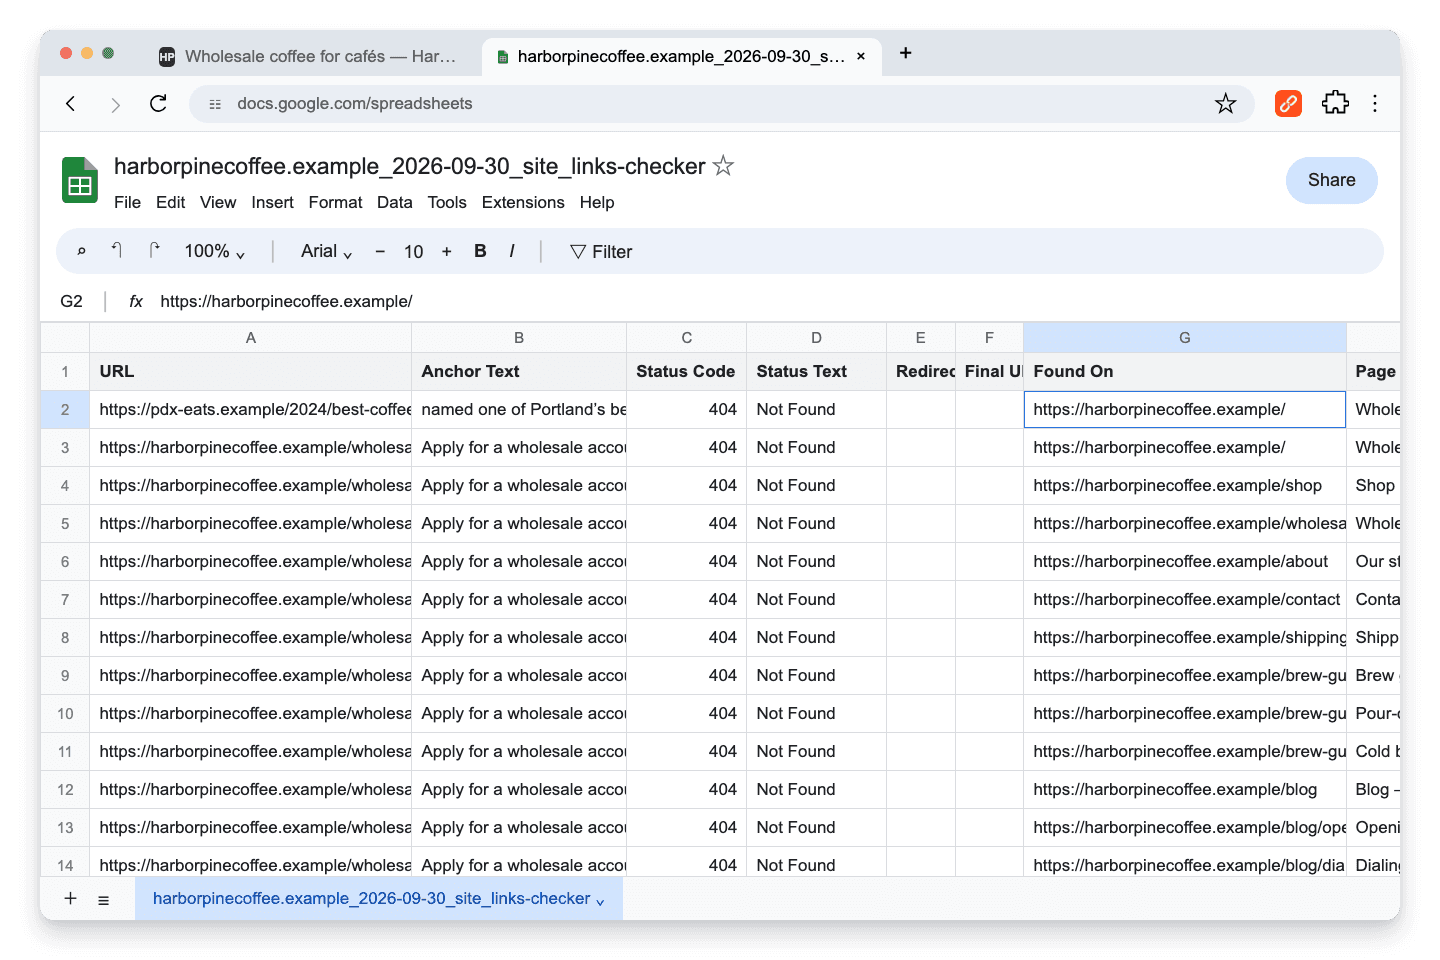Select column G header
The height and width of the screenshot is (960, 1440).
point(1185,338)
